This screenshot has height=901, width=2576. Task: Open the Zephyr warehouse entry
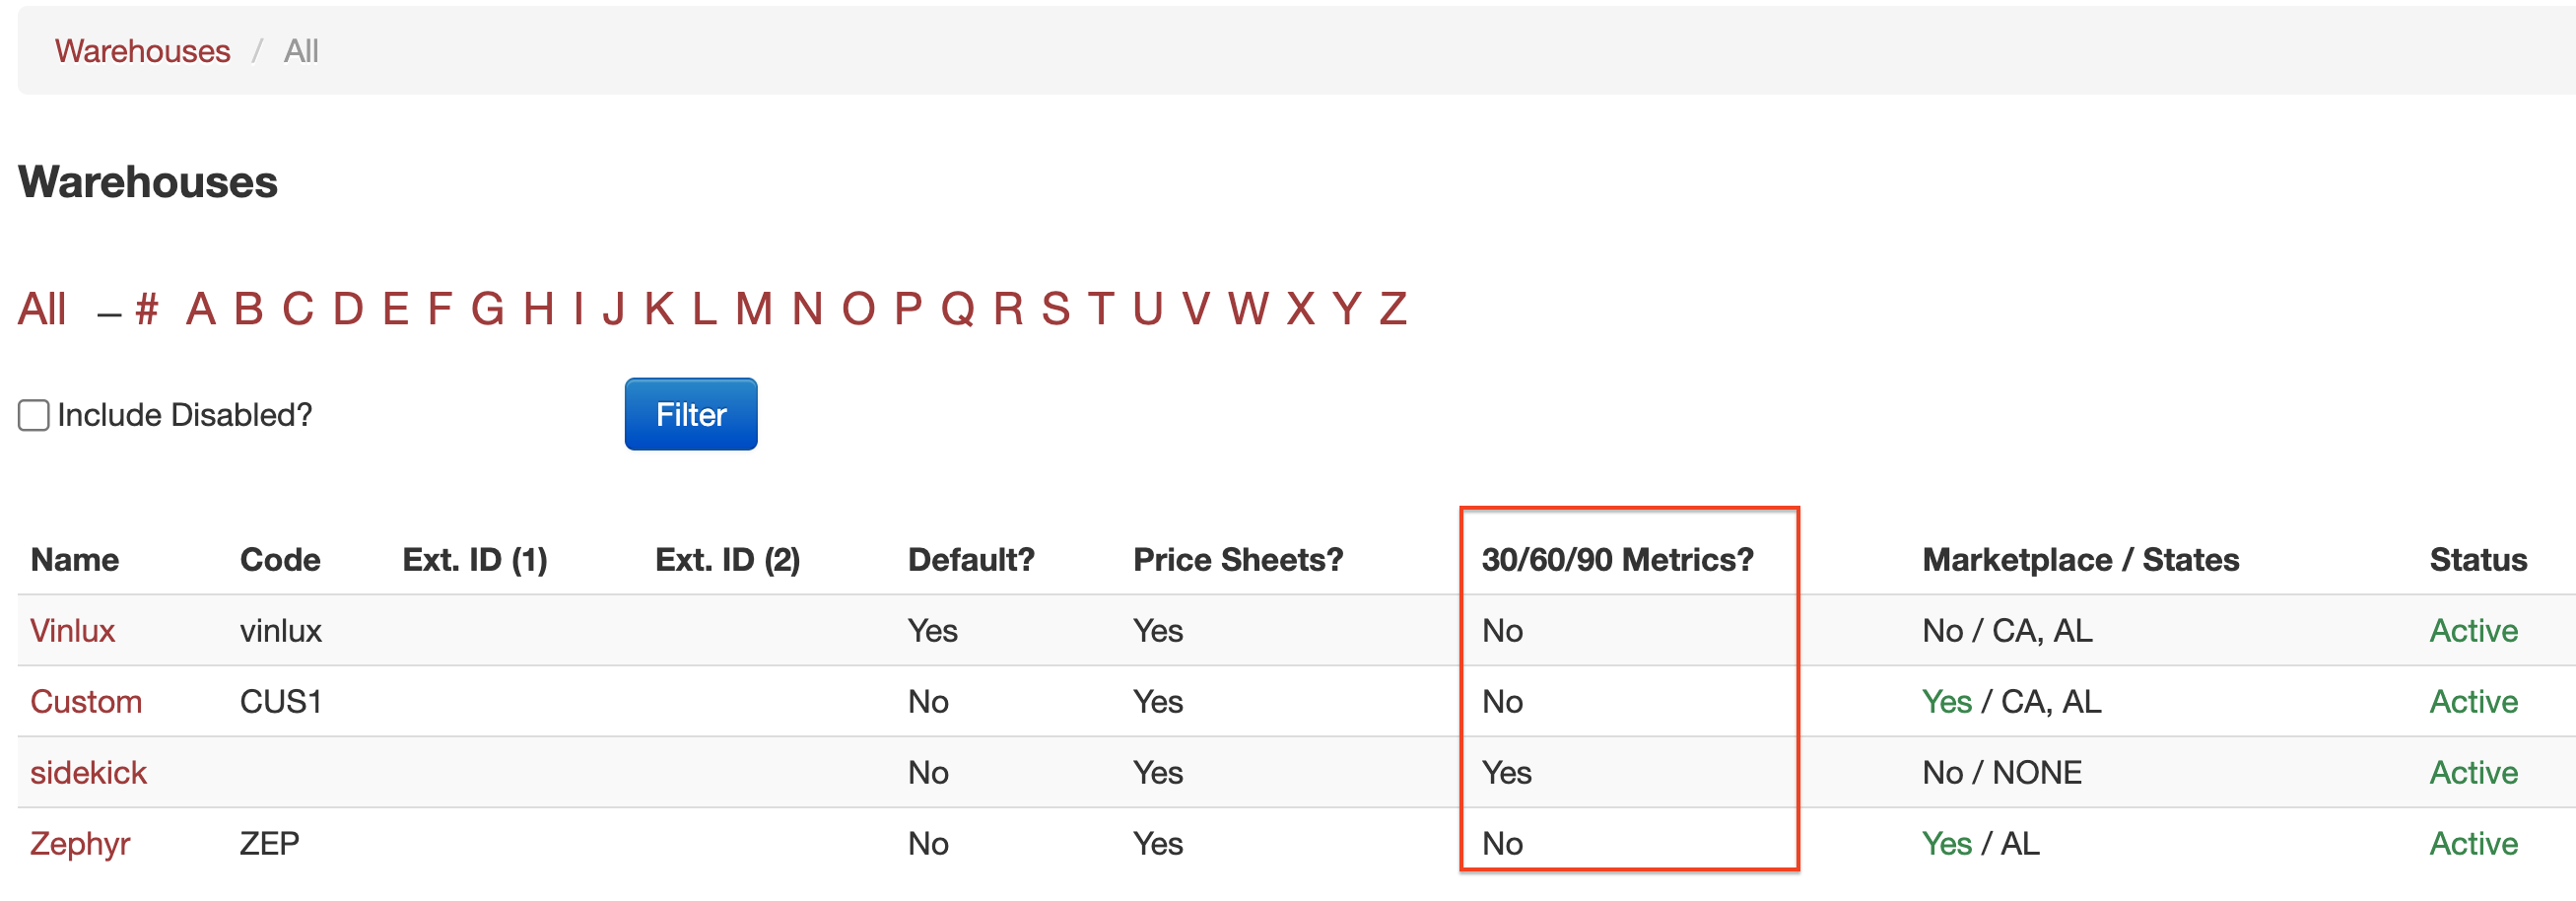(80, 843)
